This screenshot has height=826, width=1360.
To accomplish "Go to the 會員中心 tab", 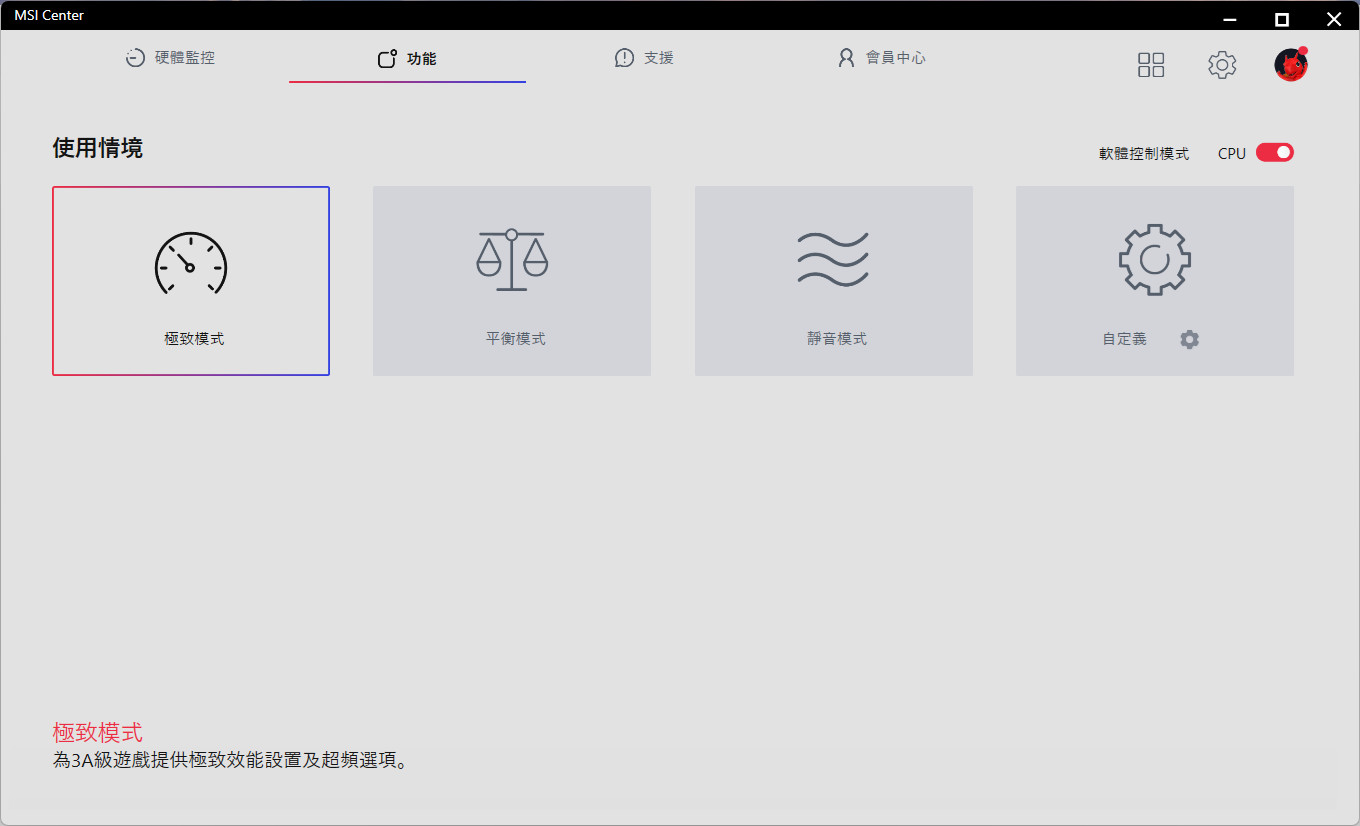I will [x=895, y=58].
